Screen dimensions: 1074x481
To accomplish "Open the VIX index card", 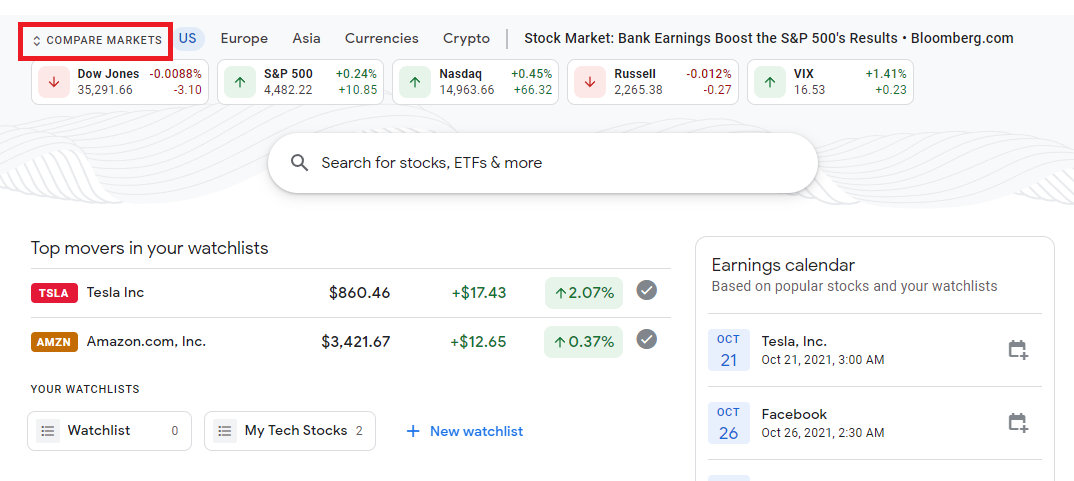I will [x=830, y=82].
